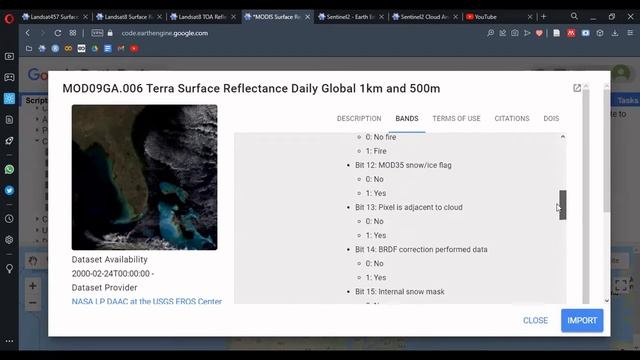Image resolution: width=640 pixels, height=360 pixels.
Task: Search open tabs magnifier icon
Action: pyautogui.click(x=574, y=16)
